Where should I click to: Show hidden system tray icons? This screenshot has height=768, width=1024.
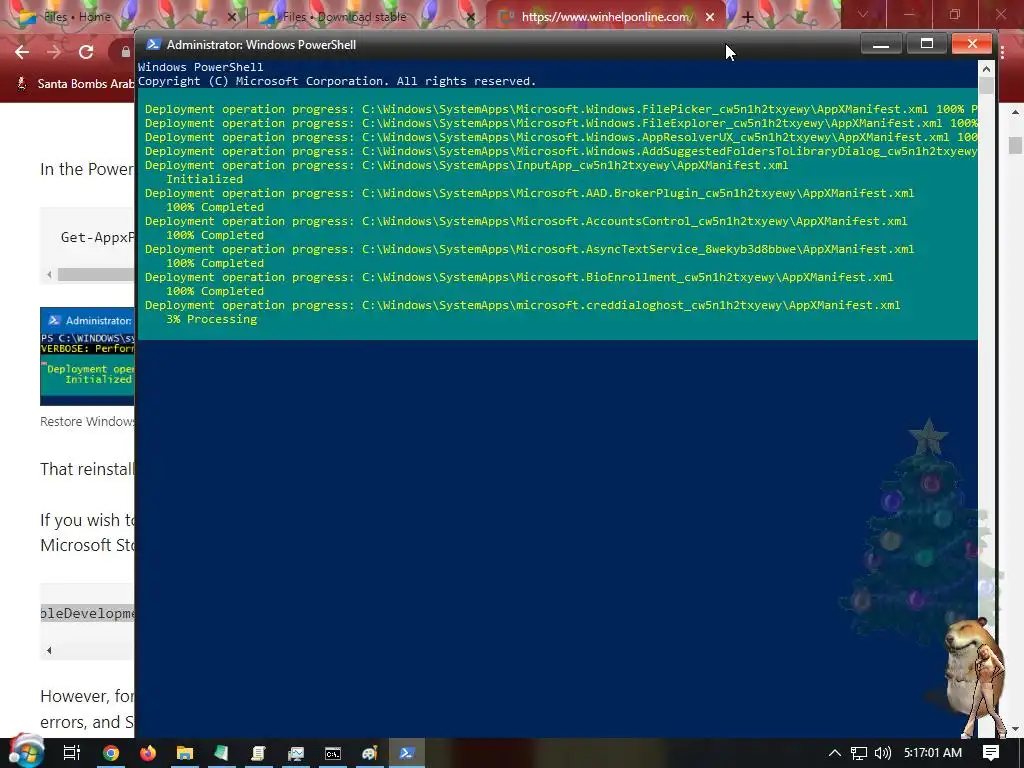pyautogui.click(x=835, y=753)
